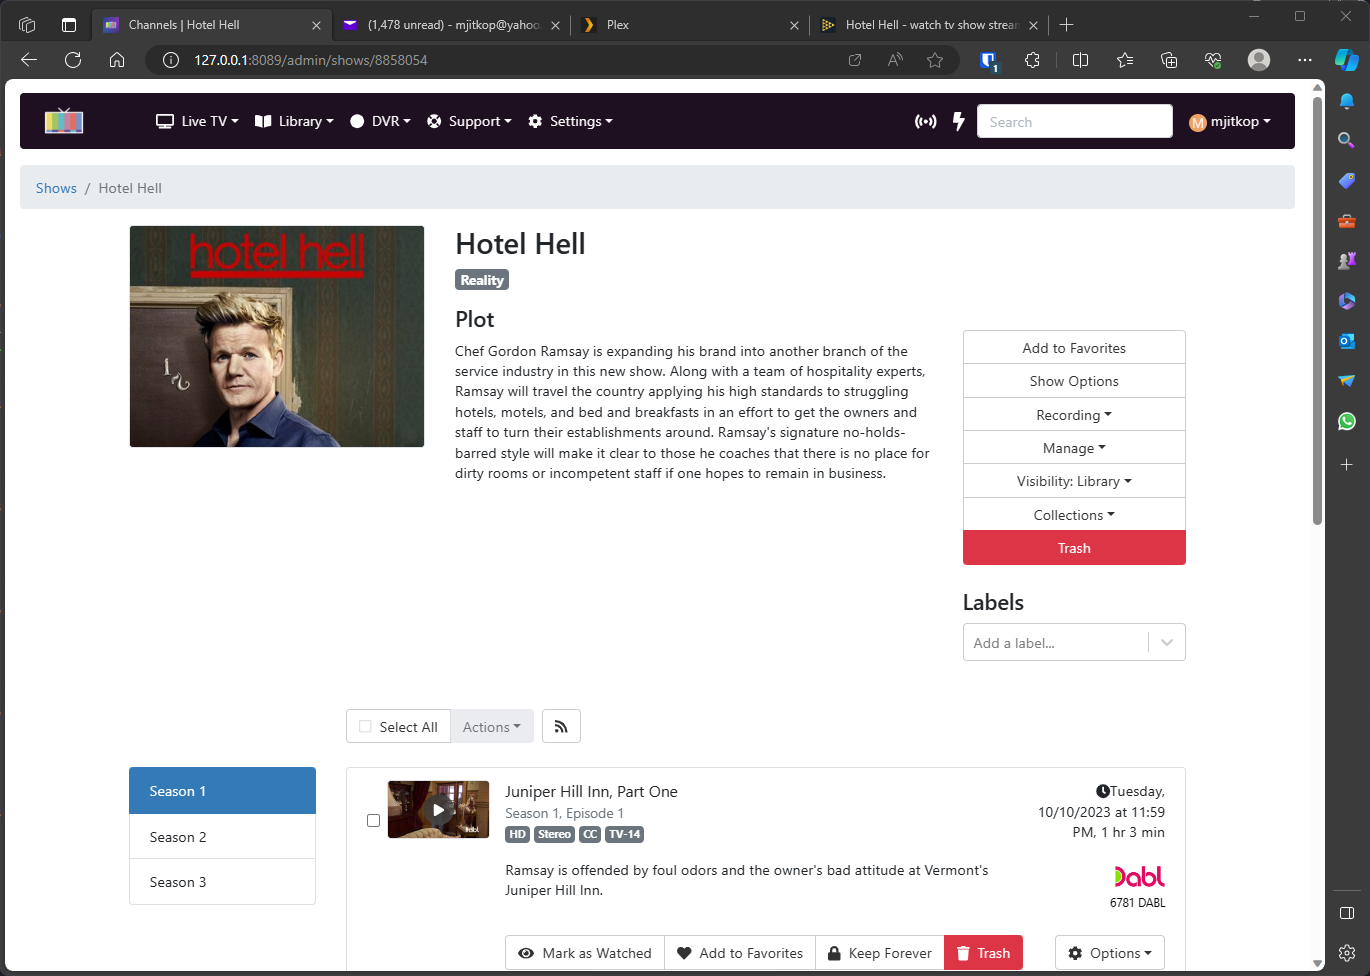Click into the Search input field
The height and width of the screenshot is (976, 1370).
click(x=1074, y=122)
